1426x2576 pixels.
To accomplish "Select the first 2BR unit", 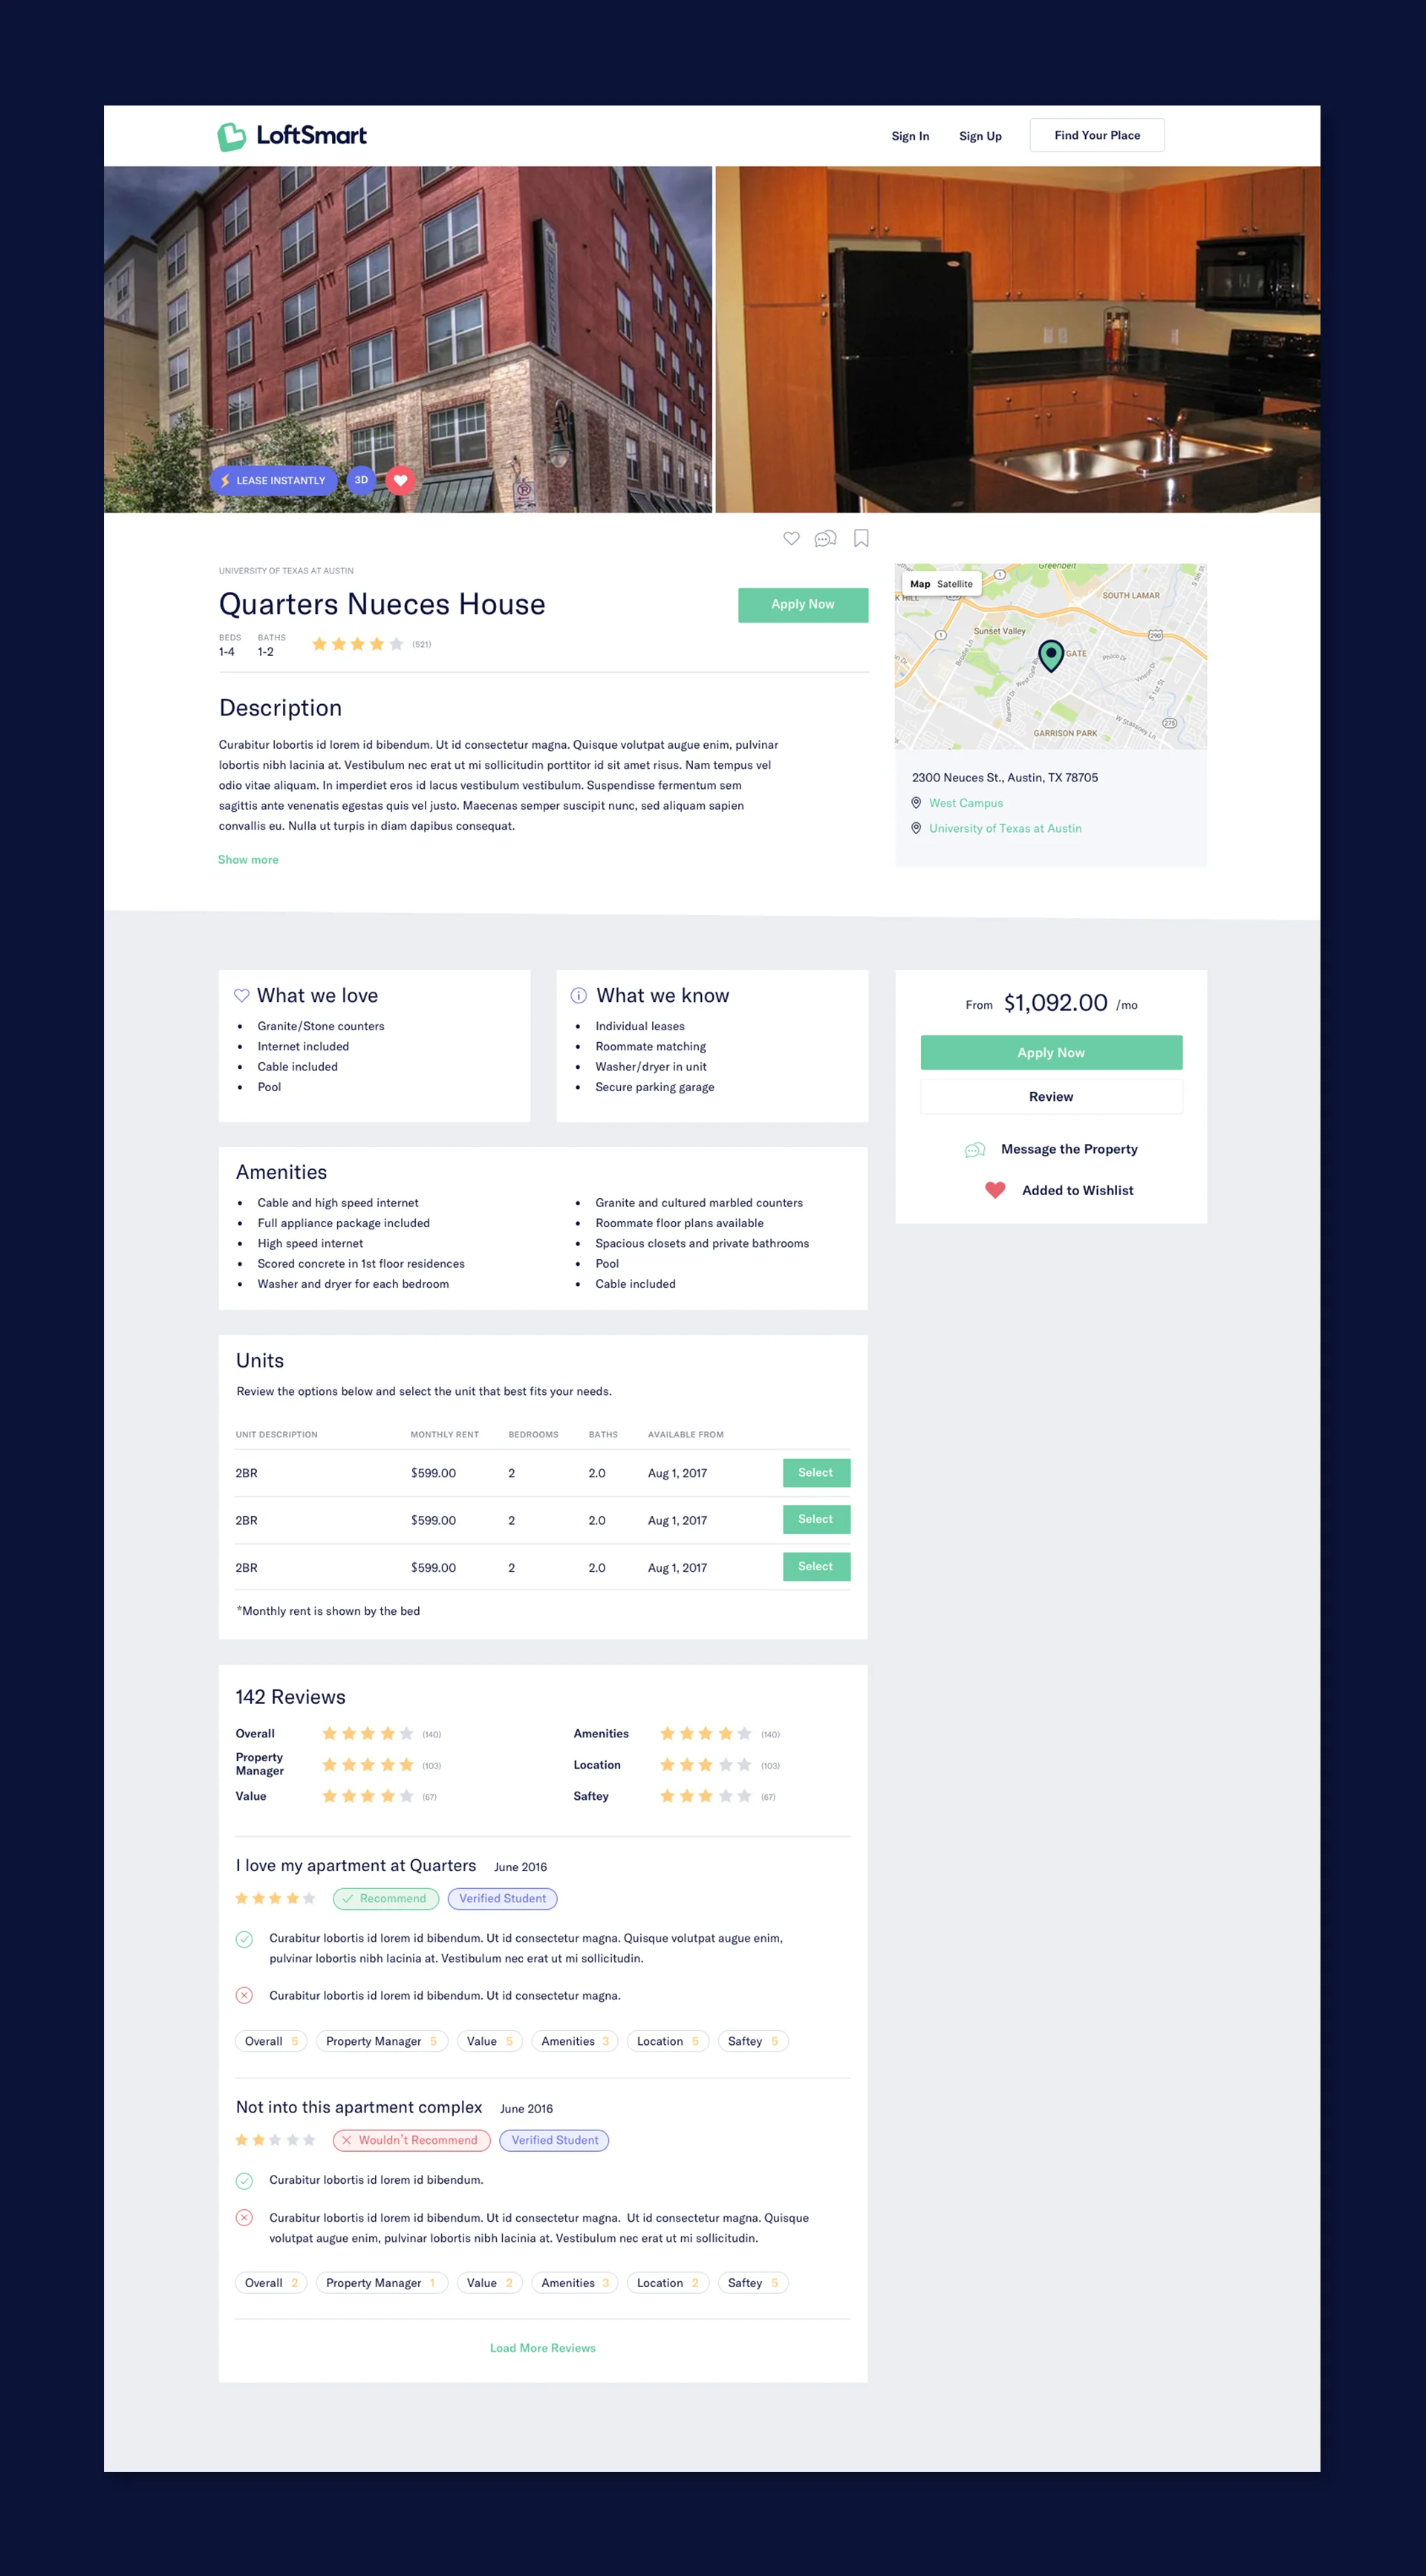I will (x=816, y=1473).
